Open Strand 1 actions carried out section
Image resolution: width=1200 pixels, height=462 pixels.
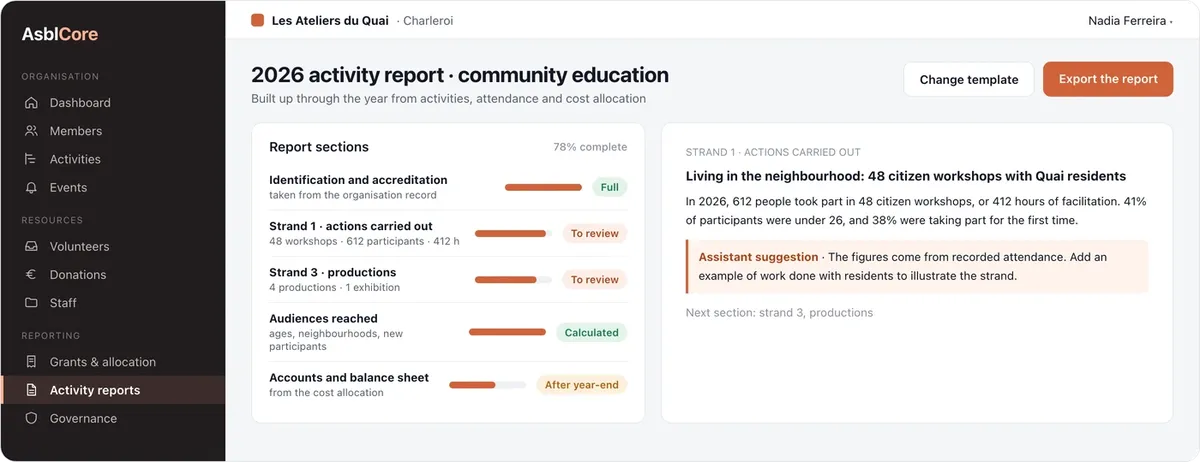tap(448, 233)
